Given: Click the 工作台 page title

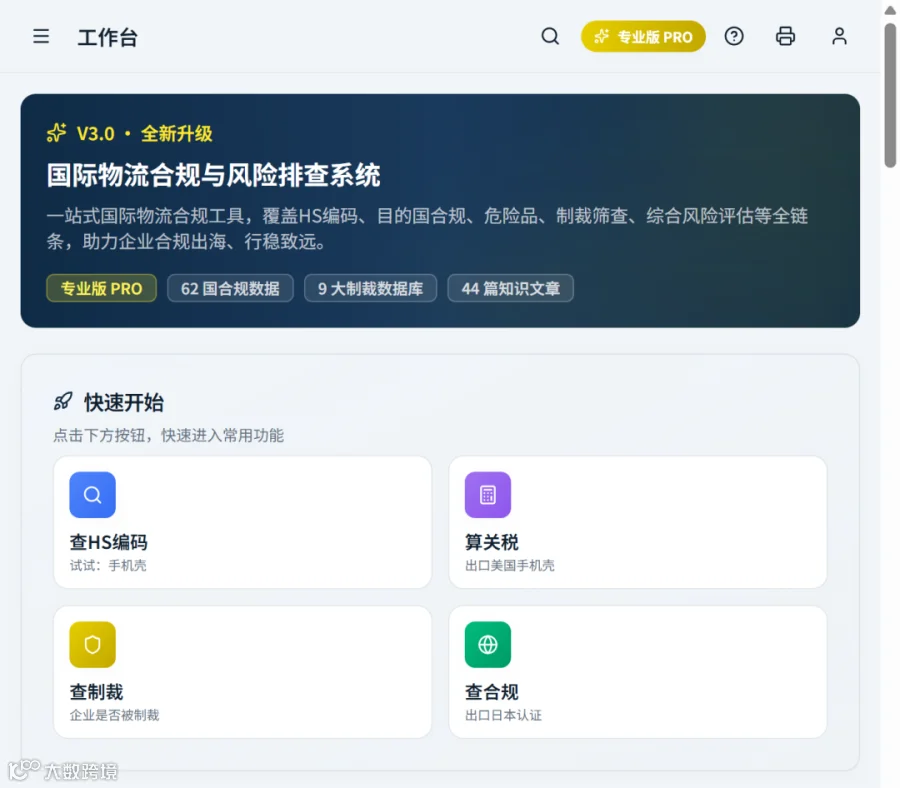Looking at the screenshot, I should 107,37.
